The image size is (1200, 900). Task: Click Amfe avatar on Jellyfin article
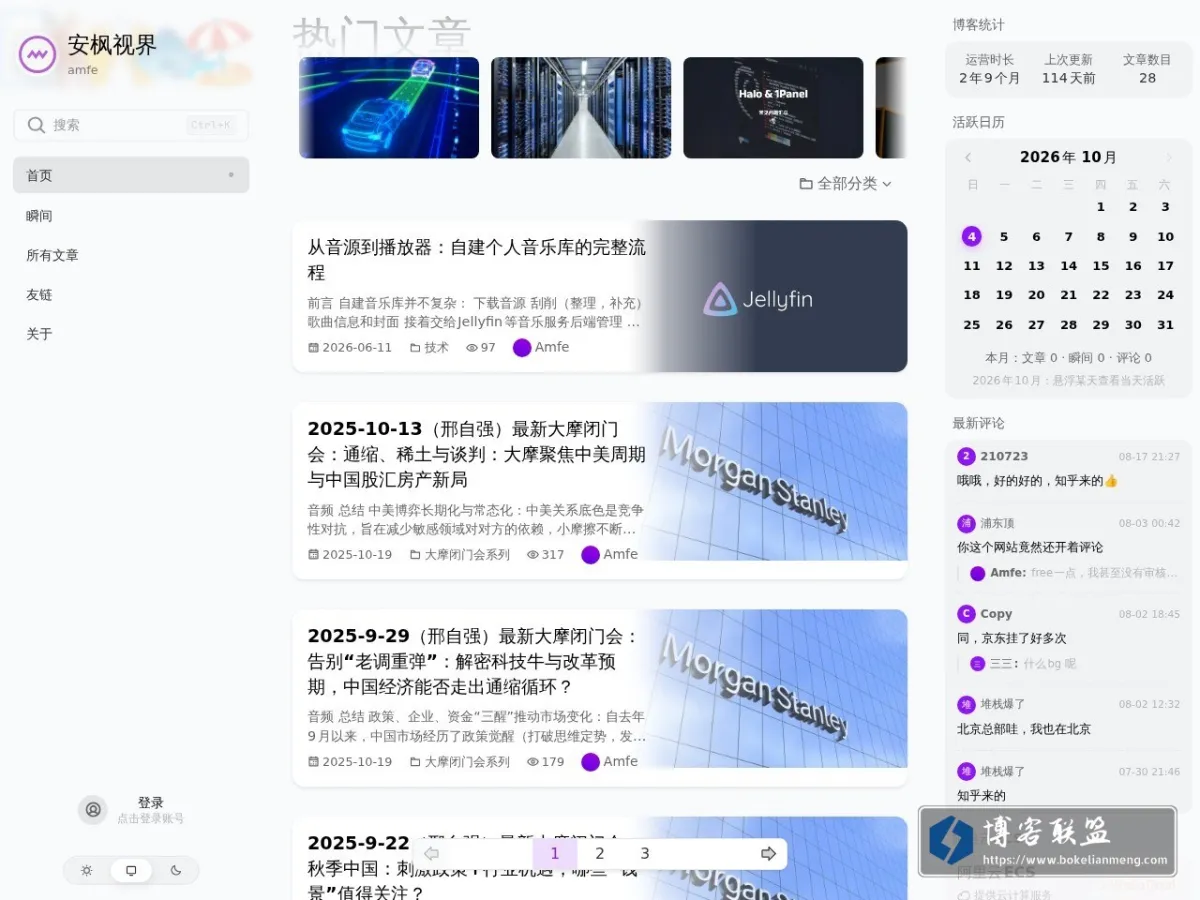[x=522, y=347]
